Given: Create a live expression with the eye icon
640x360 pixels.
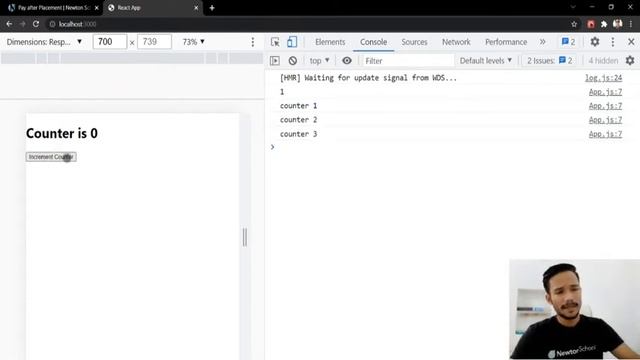Looking at the screenshot, I should [x=347, y=61].
